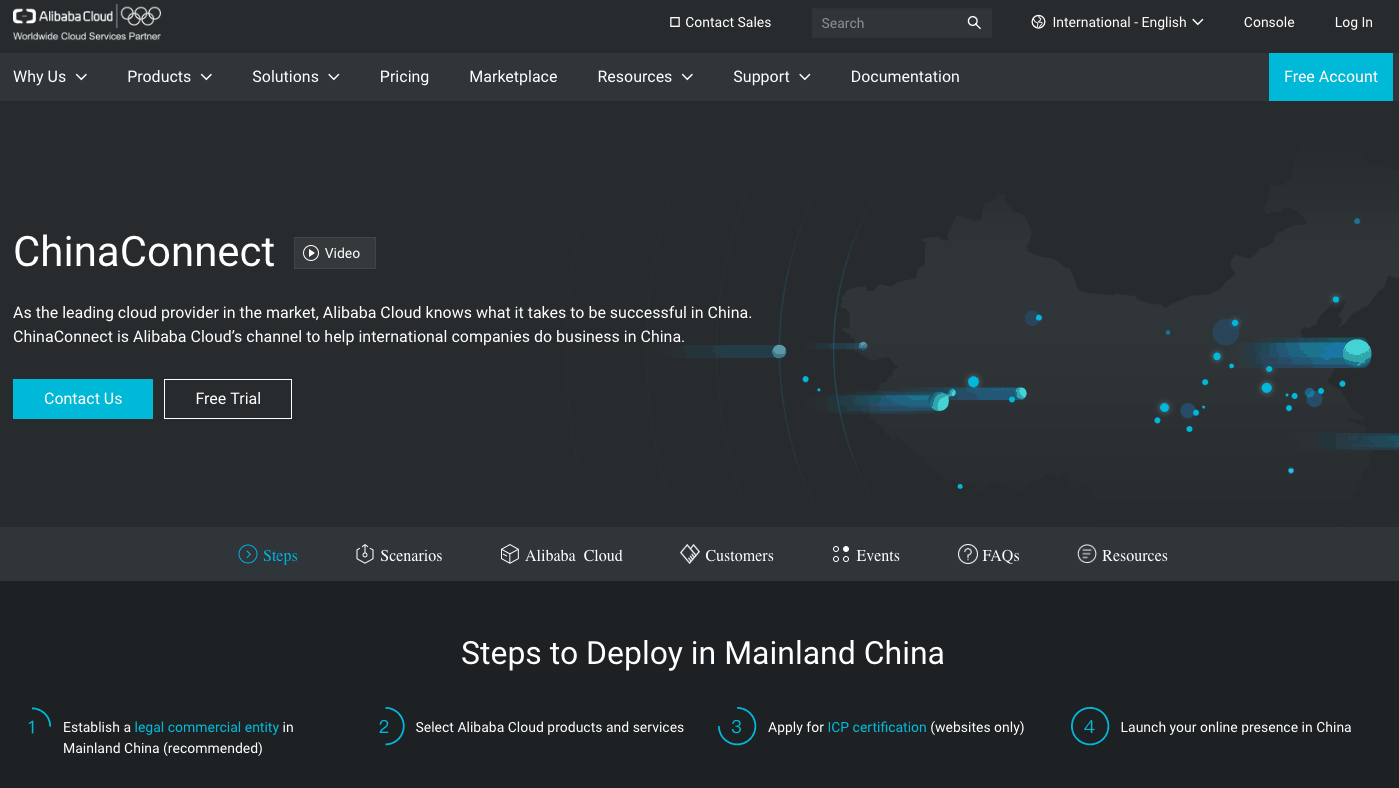Click the Contact Us button
Image resolution: width=1399 pixels, height=788 pixels.
[x=83, y=399]
